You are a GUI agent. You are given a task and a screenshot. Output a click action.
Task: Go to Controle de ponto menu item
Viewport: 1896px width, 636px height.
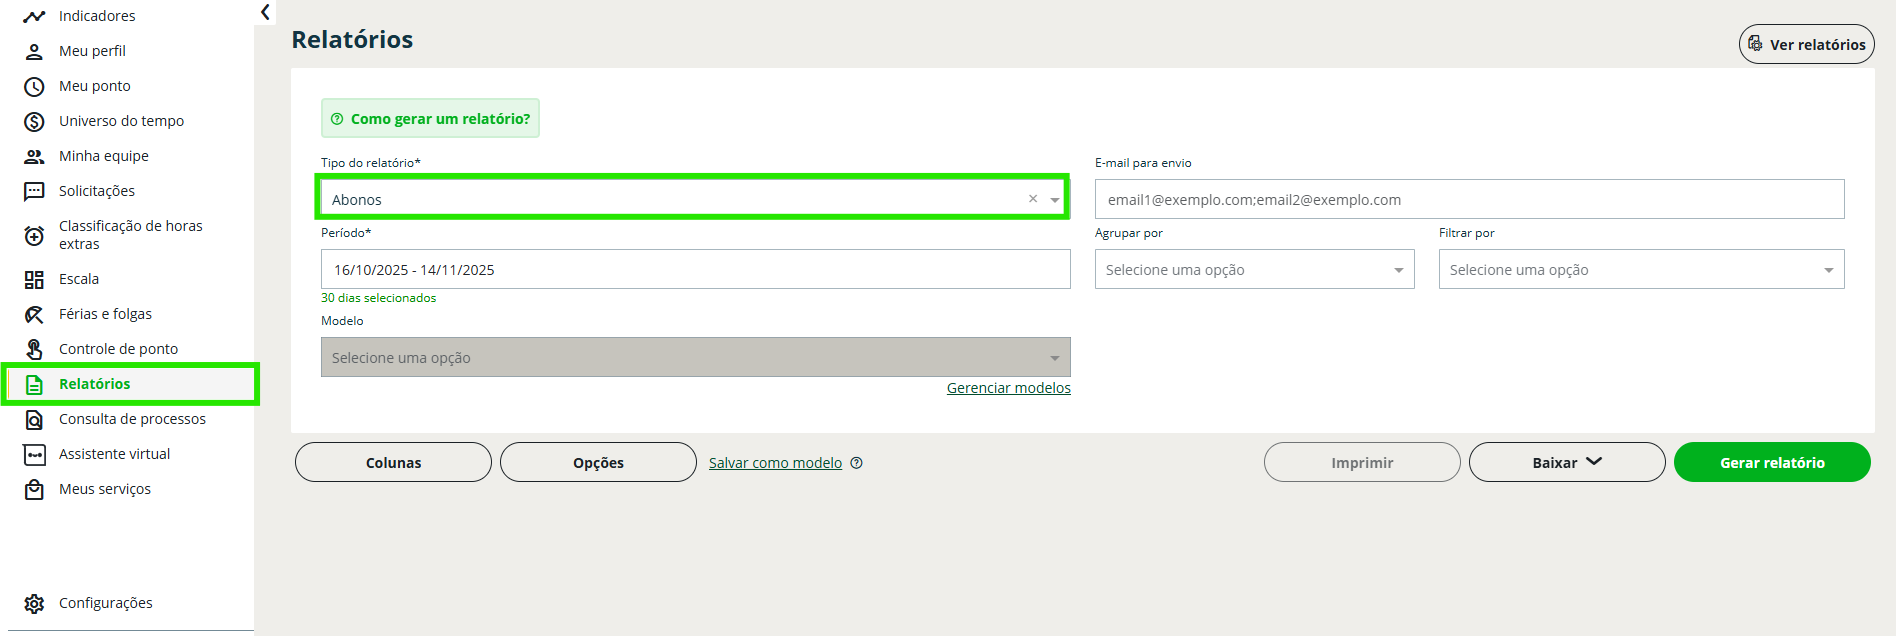(x=118, y=349)
